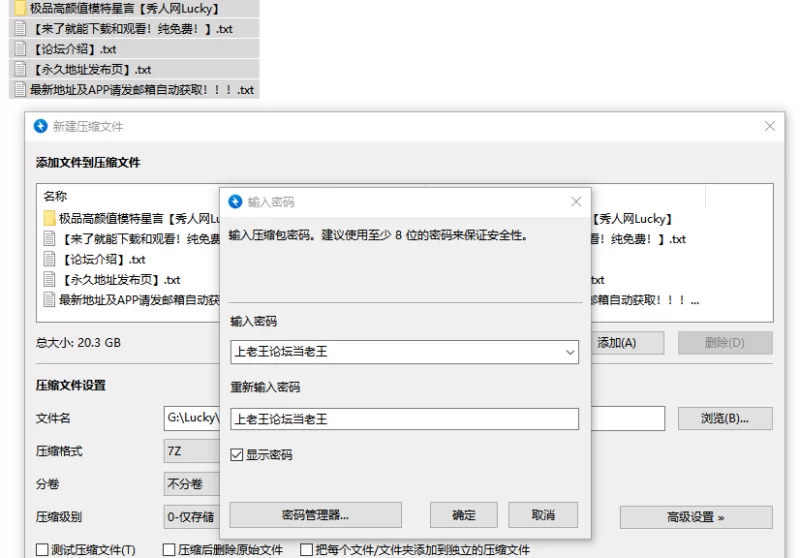Select top 极品高颜值模特星言【秀人网Lucky】 folder name

click(124, 8)
